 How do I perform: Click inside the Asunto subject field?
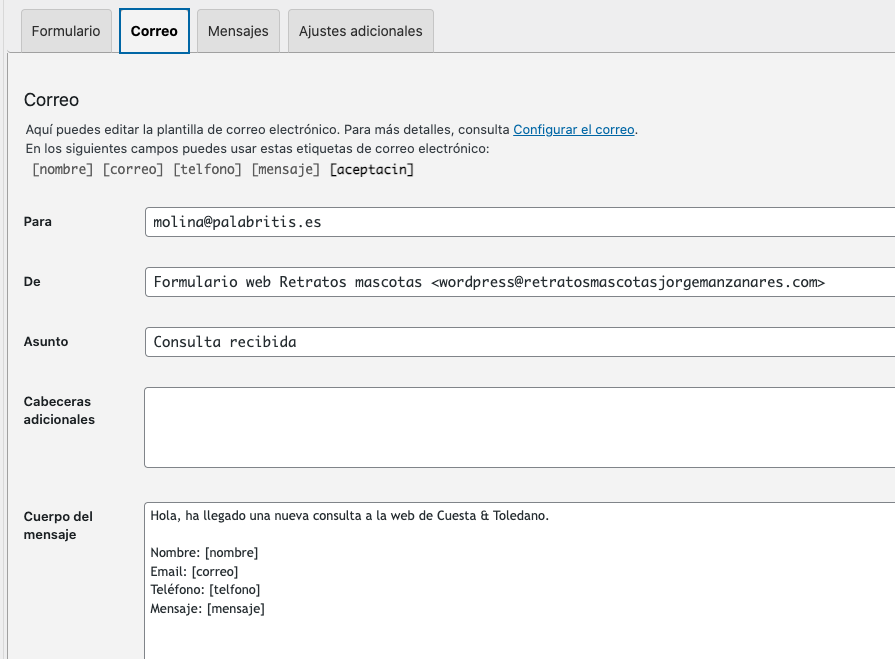pyautogui.click(x=520, y=342)
